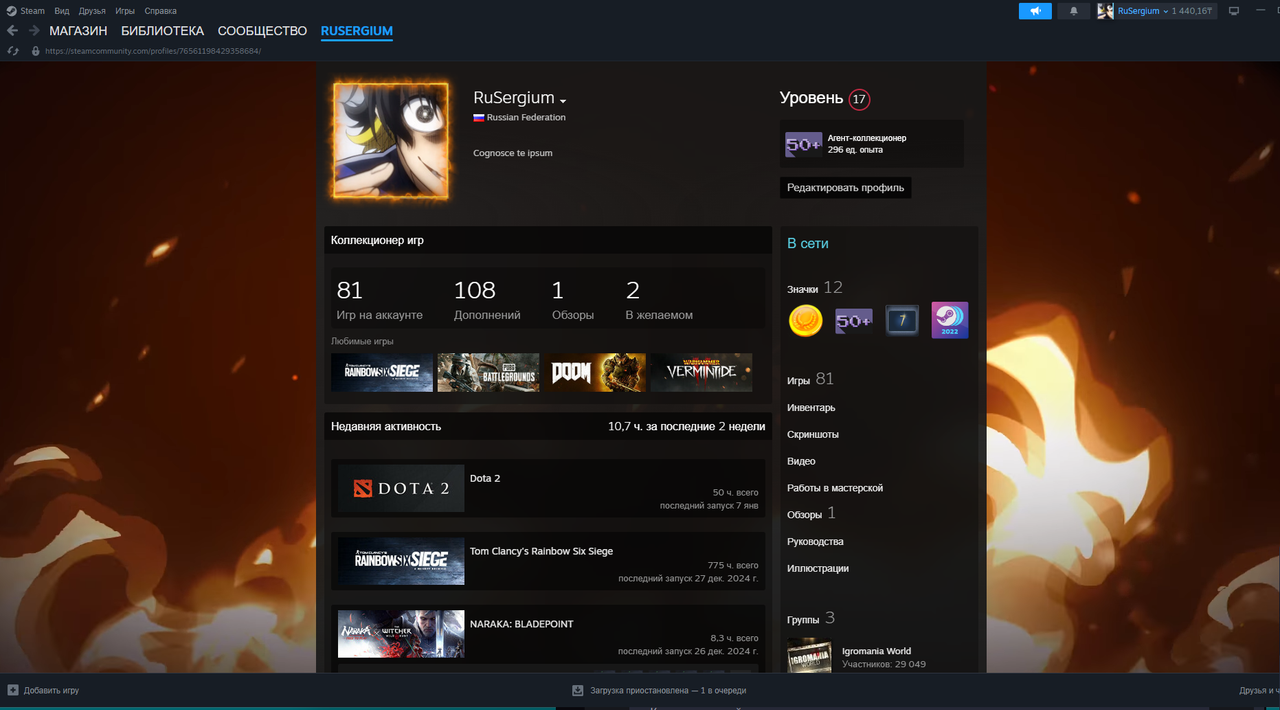Click 2 В желаемом stat

pyautogui.click(x=659, y=300)
